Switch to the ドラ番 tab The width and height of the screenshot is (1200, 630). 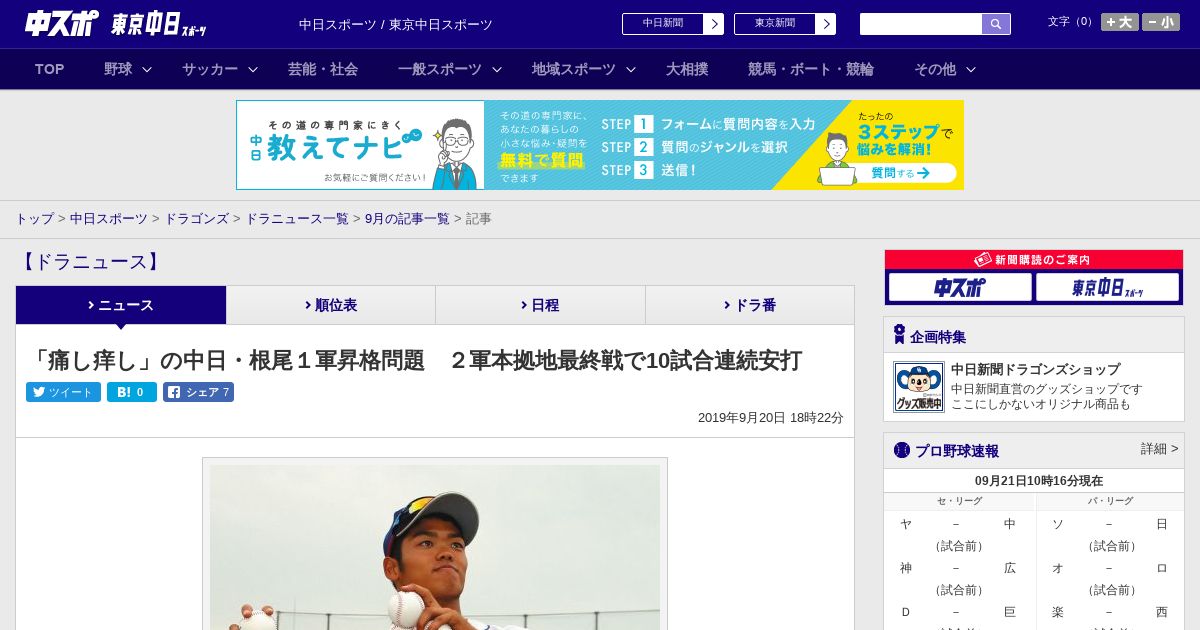[x=750, y=305]
